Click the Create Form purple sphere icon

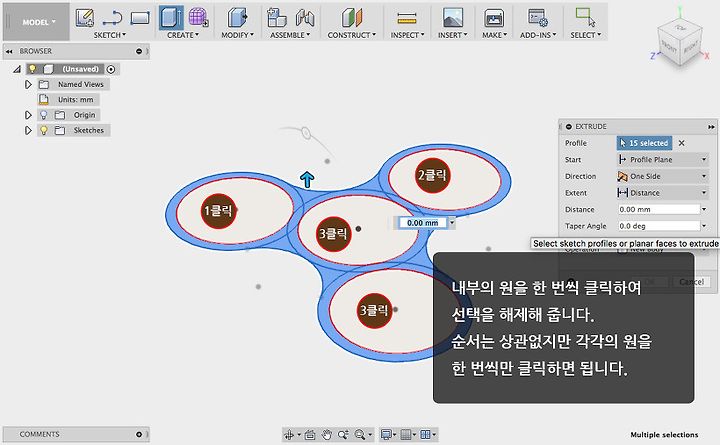click(x=198, y=17)
